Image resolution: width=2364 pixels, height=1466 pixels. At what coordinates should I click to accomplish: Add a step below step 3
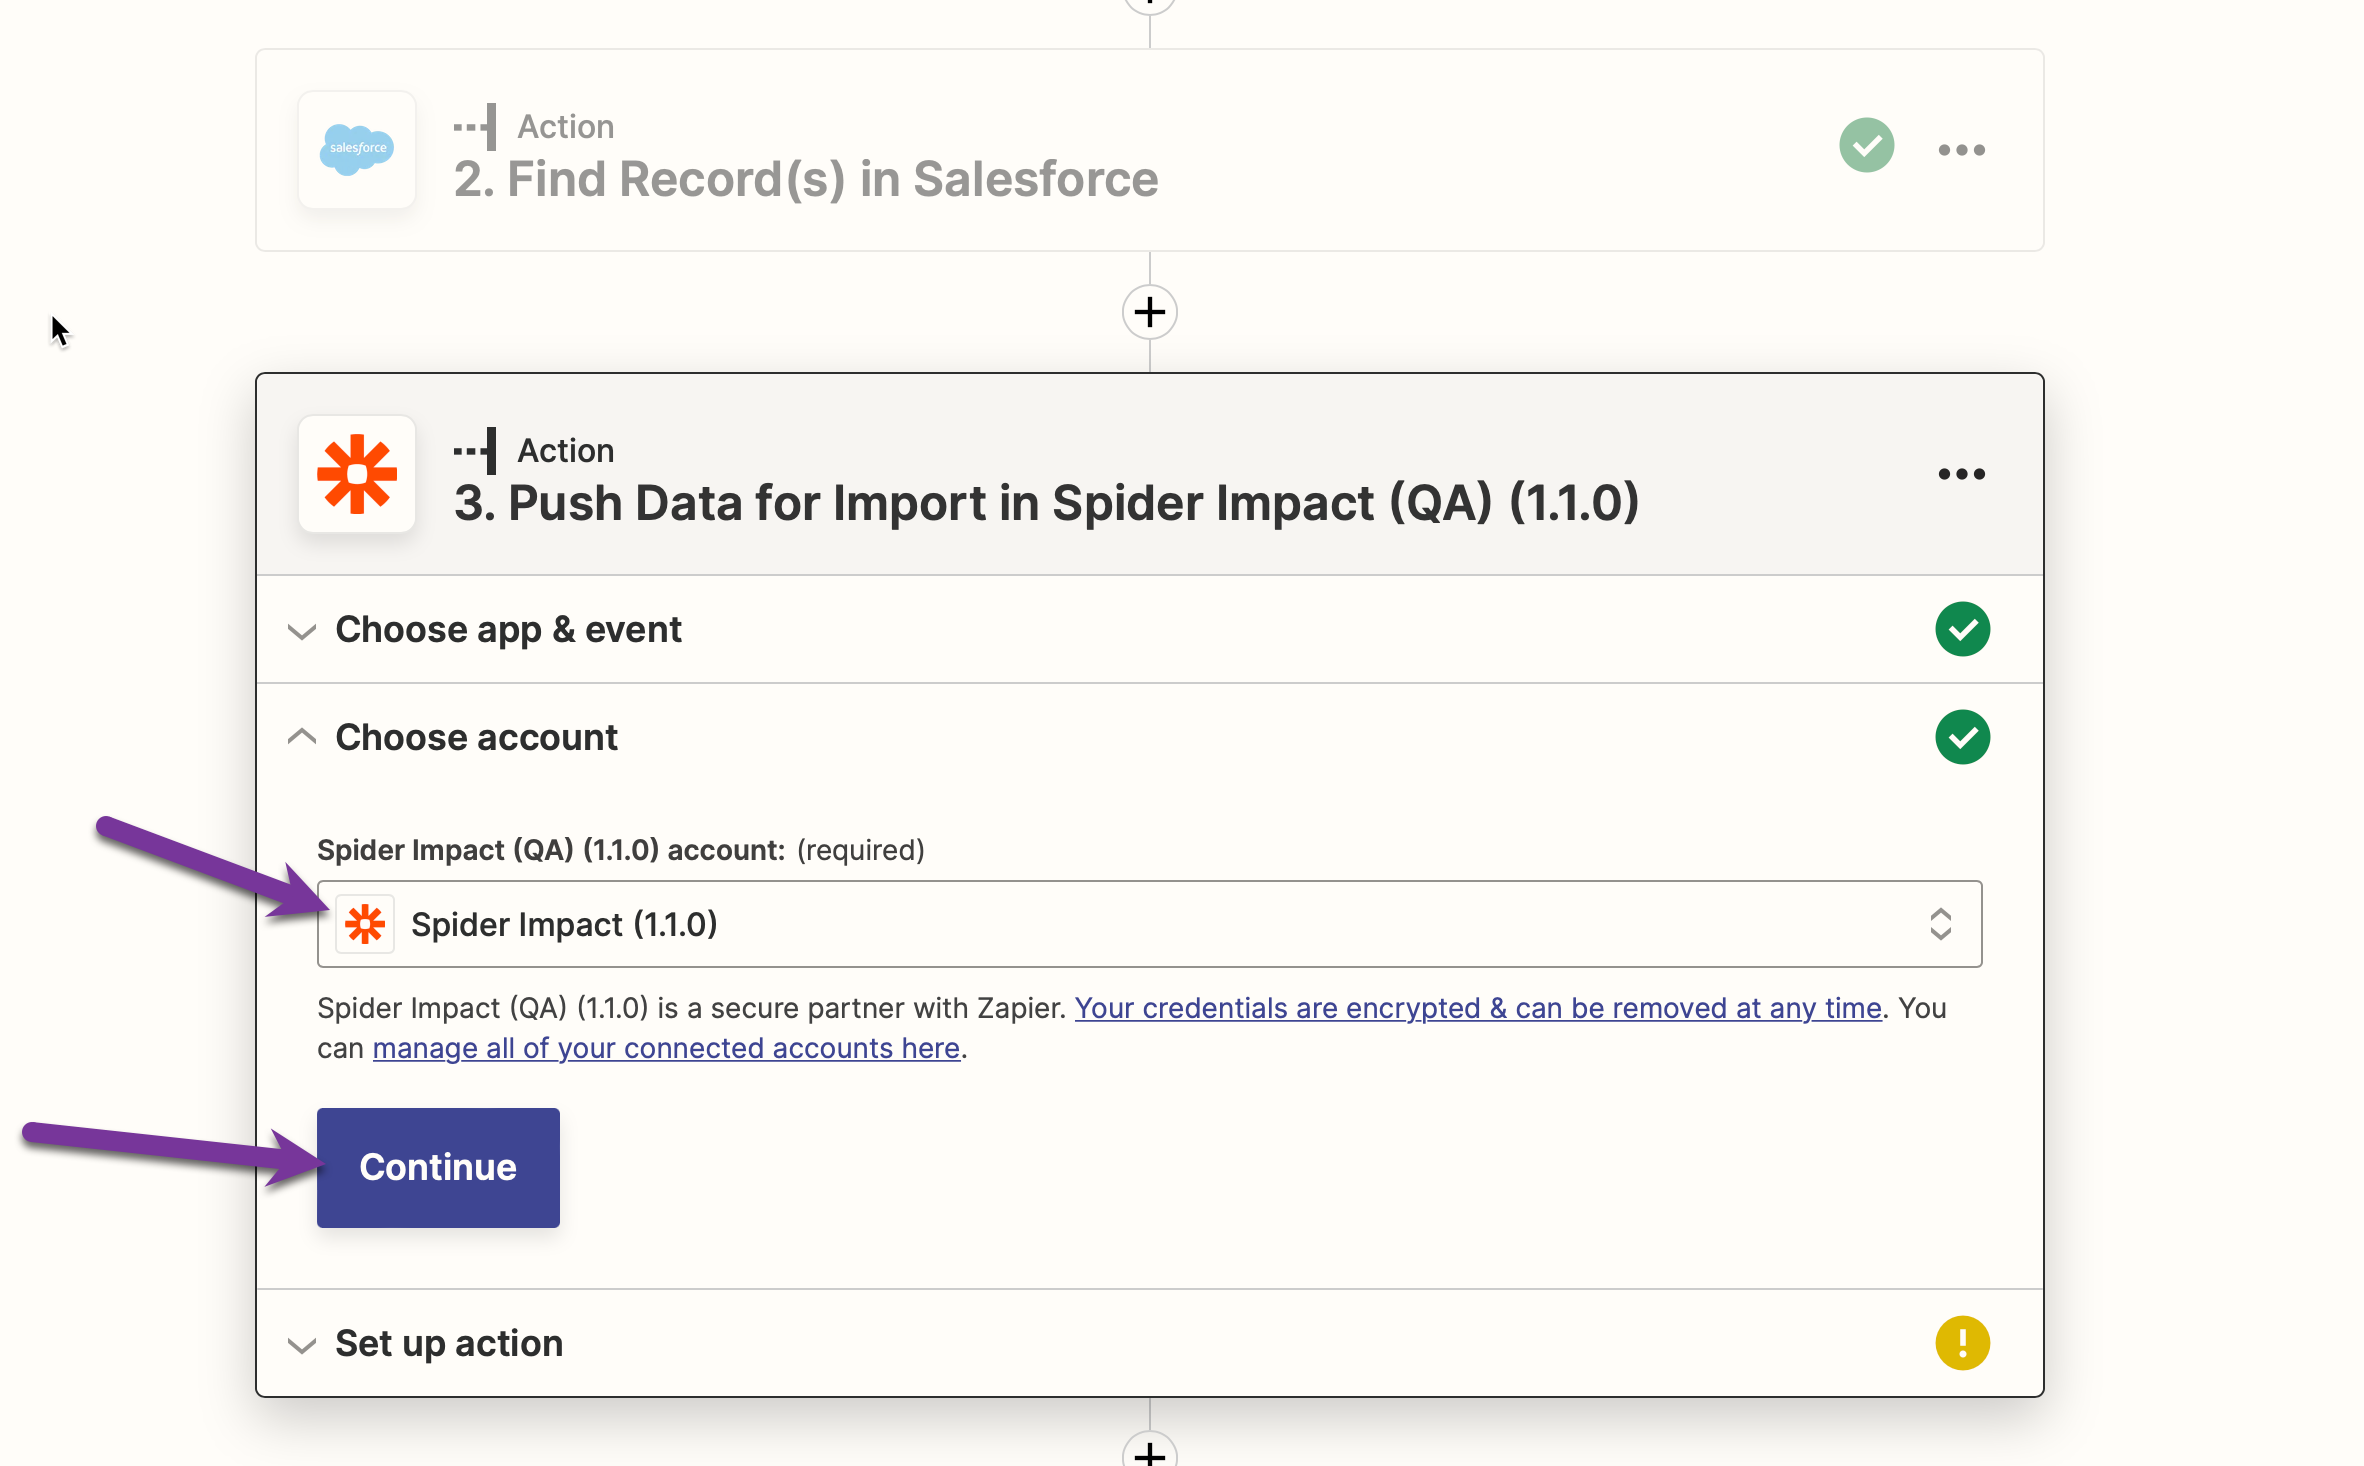(1150, 1451)
